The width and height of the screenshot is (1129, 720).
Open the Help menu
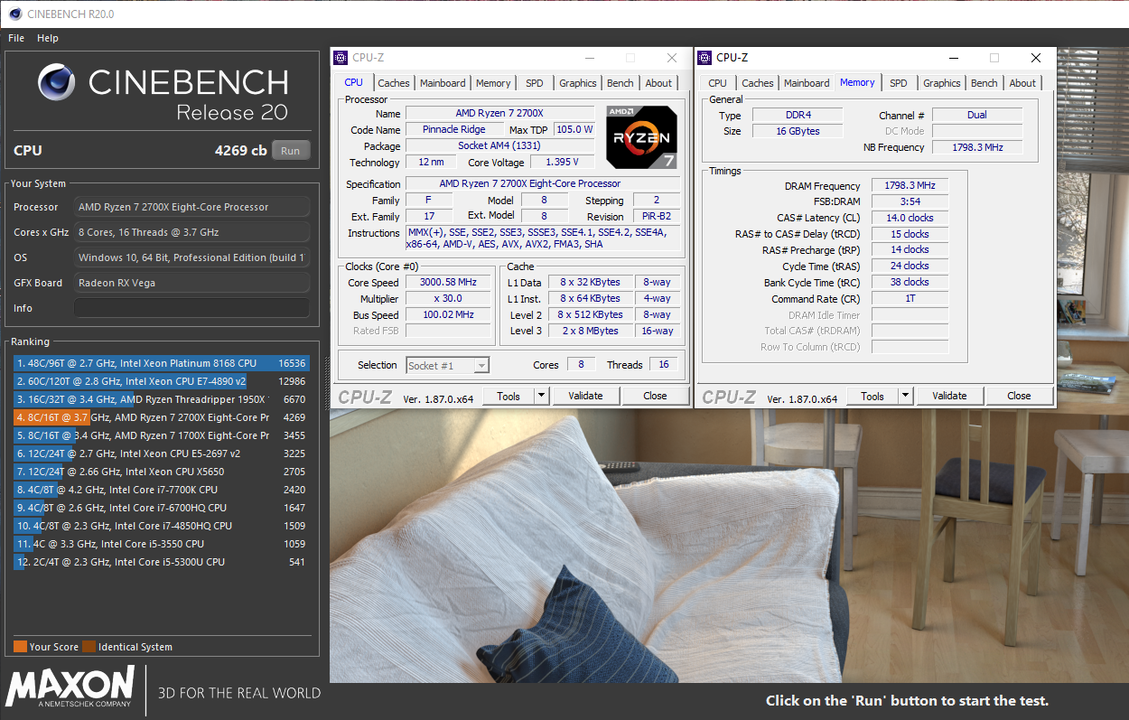(x=48, y=38)
